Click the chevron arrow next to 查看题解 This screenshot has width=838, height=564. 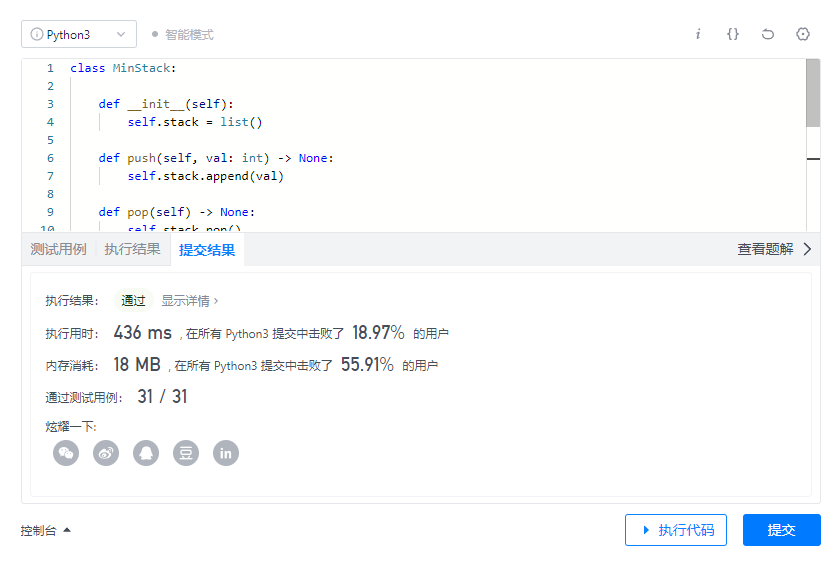(x=808, y=249)
